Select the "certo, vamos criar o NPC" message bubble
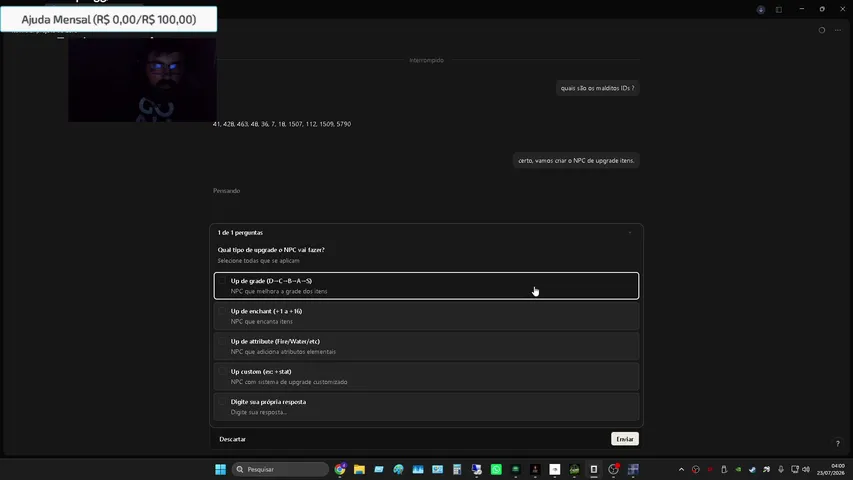 (576, 161)
